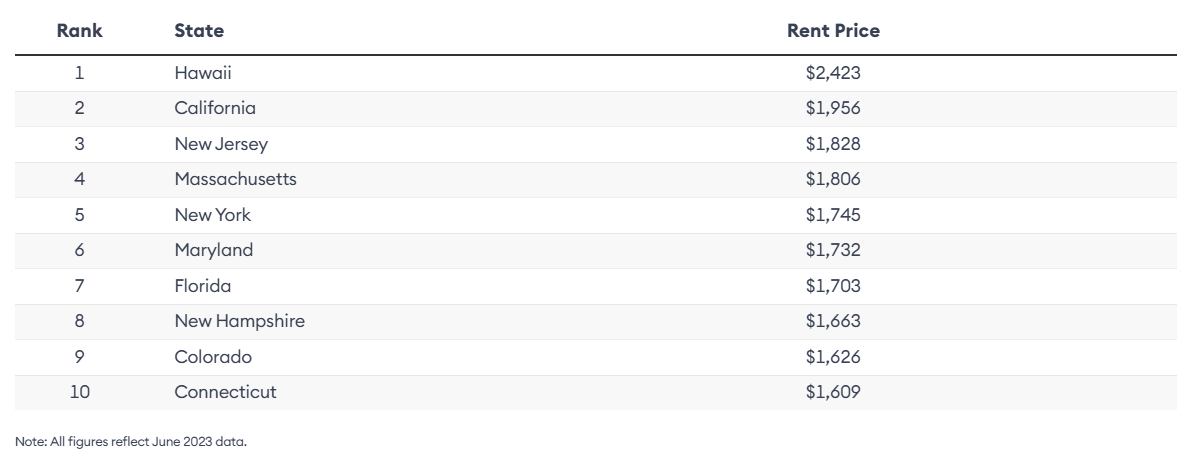Click the Rank column header
The width and height of the screenshot is (1193, 458).
pos(79,31)
